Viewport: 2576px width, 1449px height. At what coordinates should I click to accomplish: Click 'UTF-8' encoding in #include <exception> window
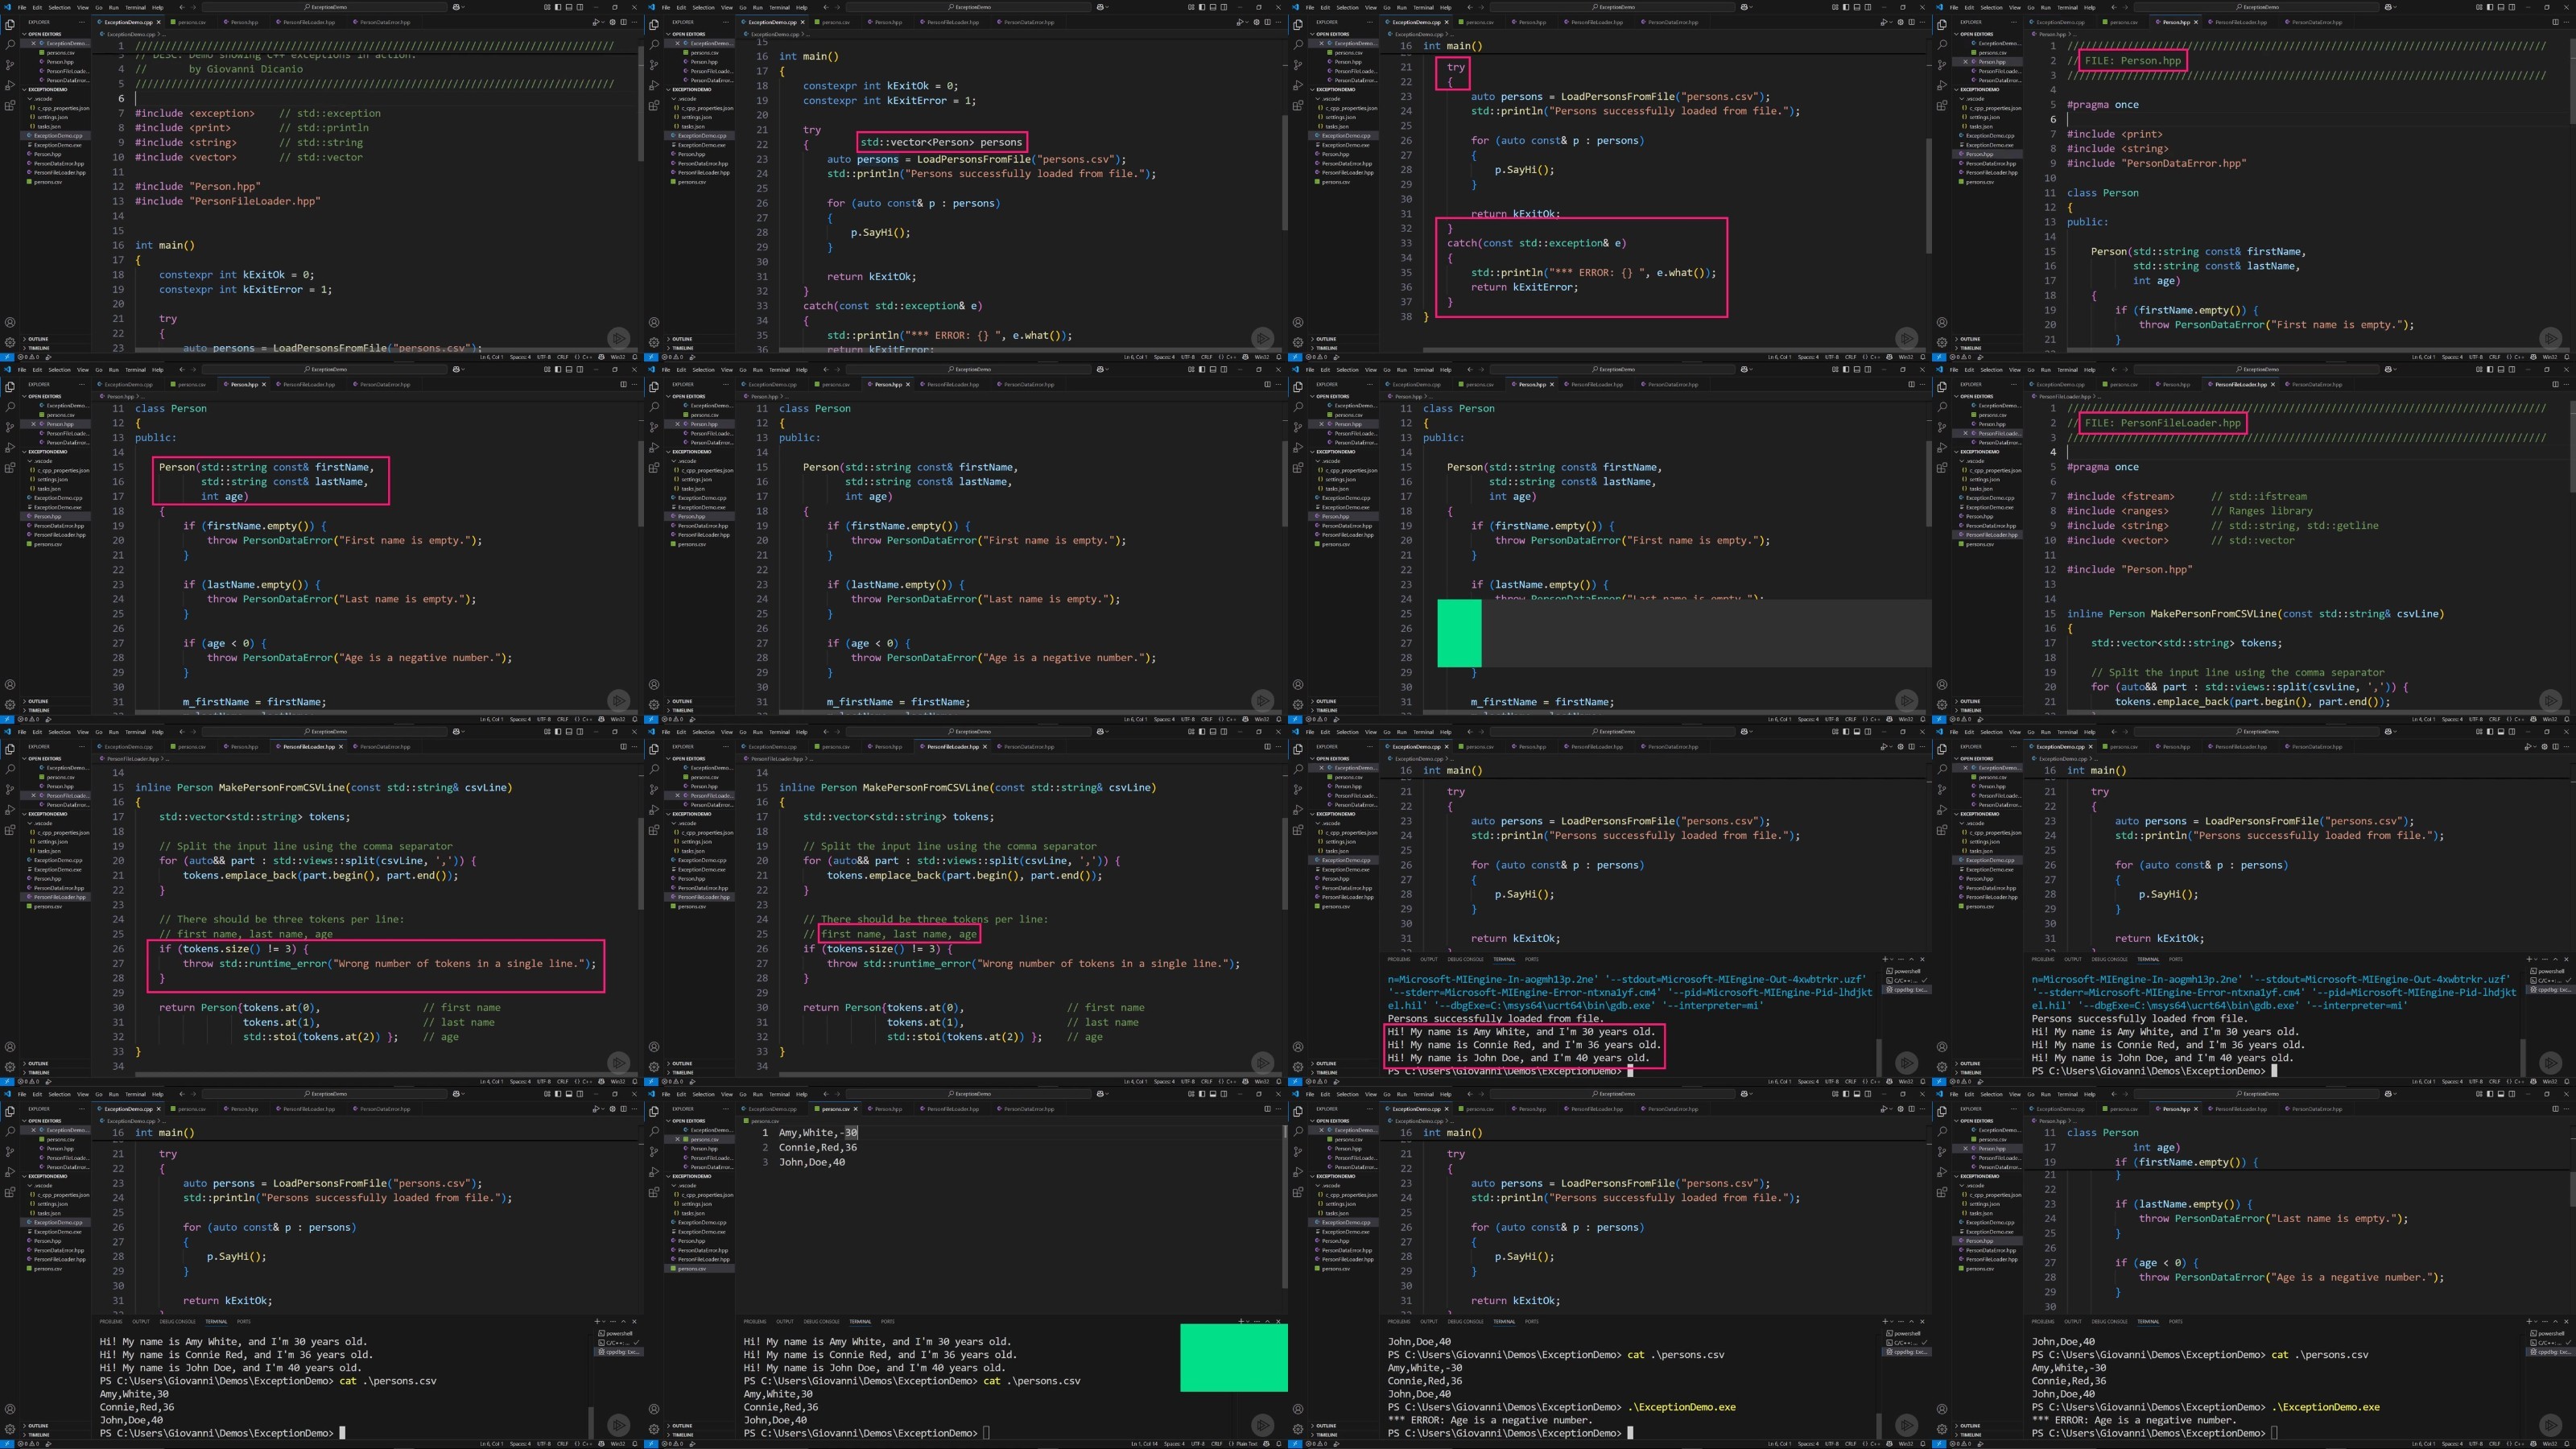point(544,358)
